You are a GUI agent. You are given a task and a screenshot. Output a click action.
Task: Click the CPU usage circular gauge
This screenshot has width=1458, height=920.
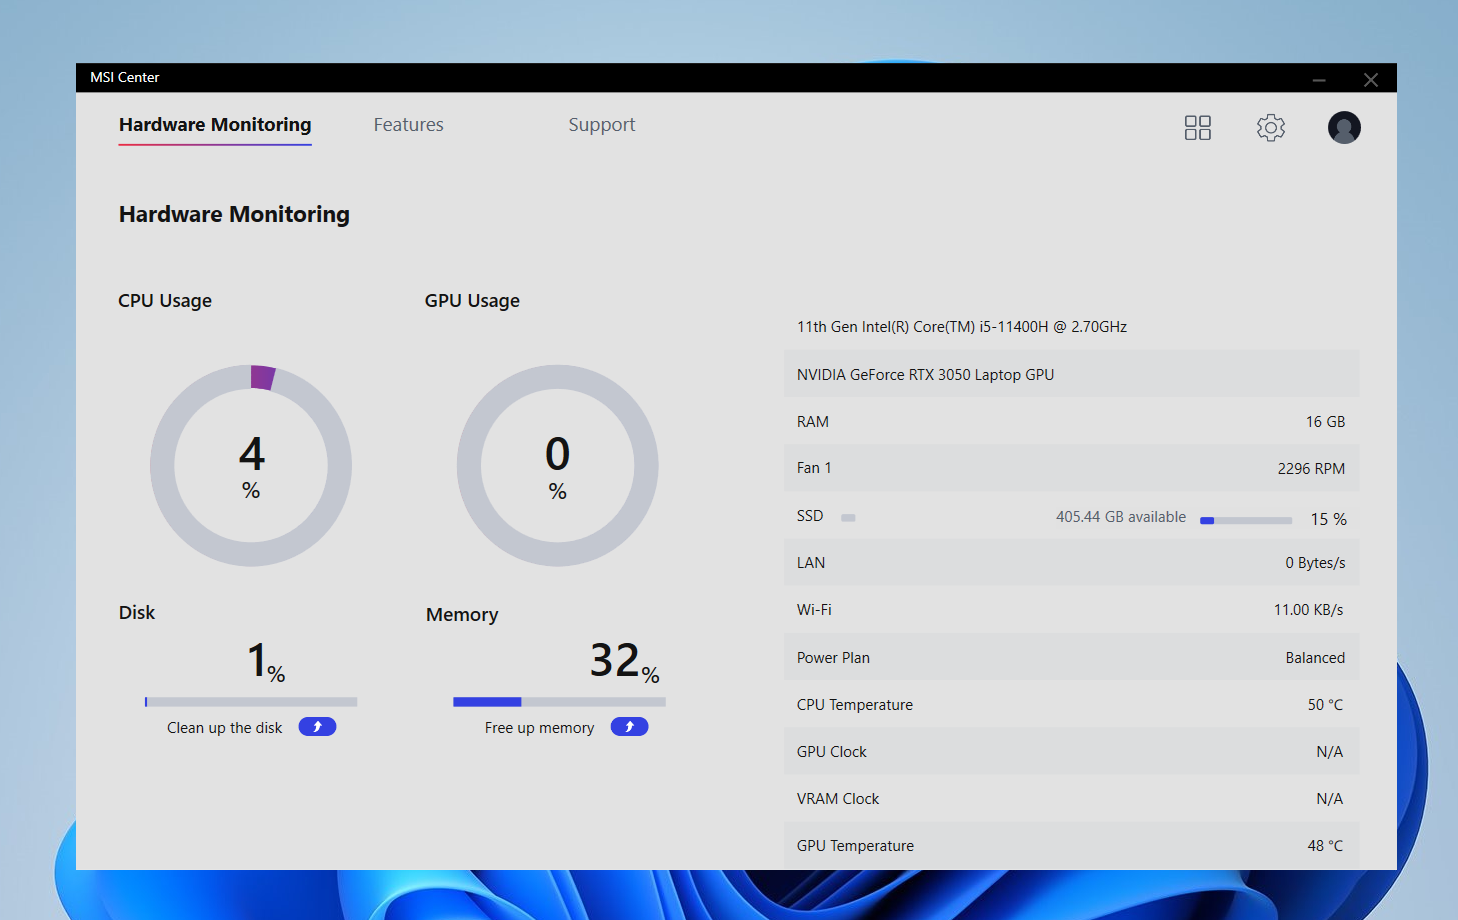(x=251, y=465)
